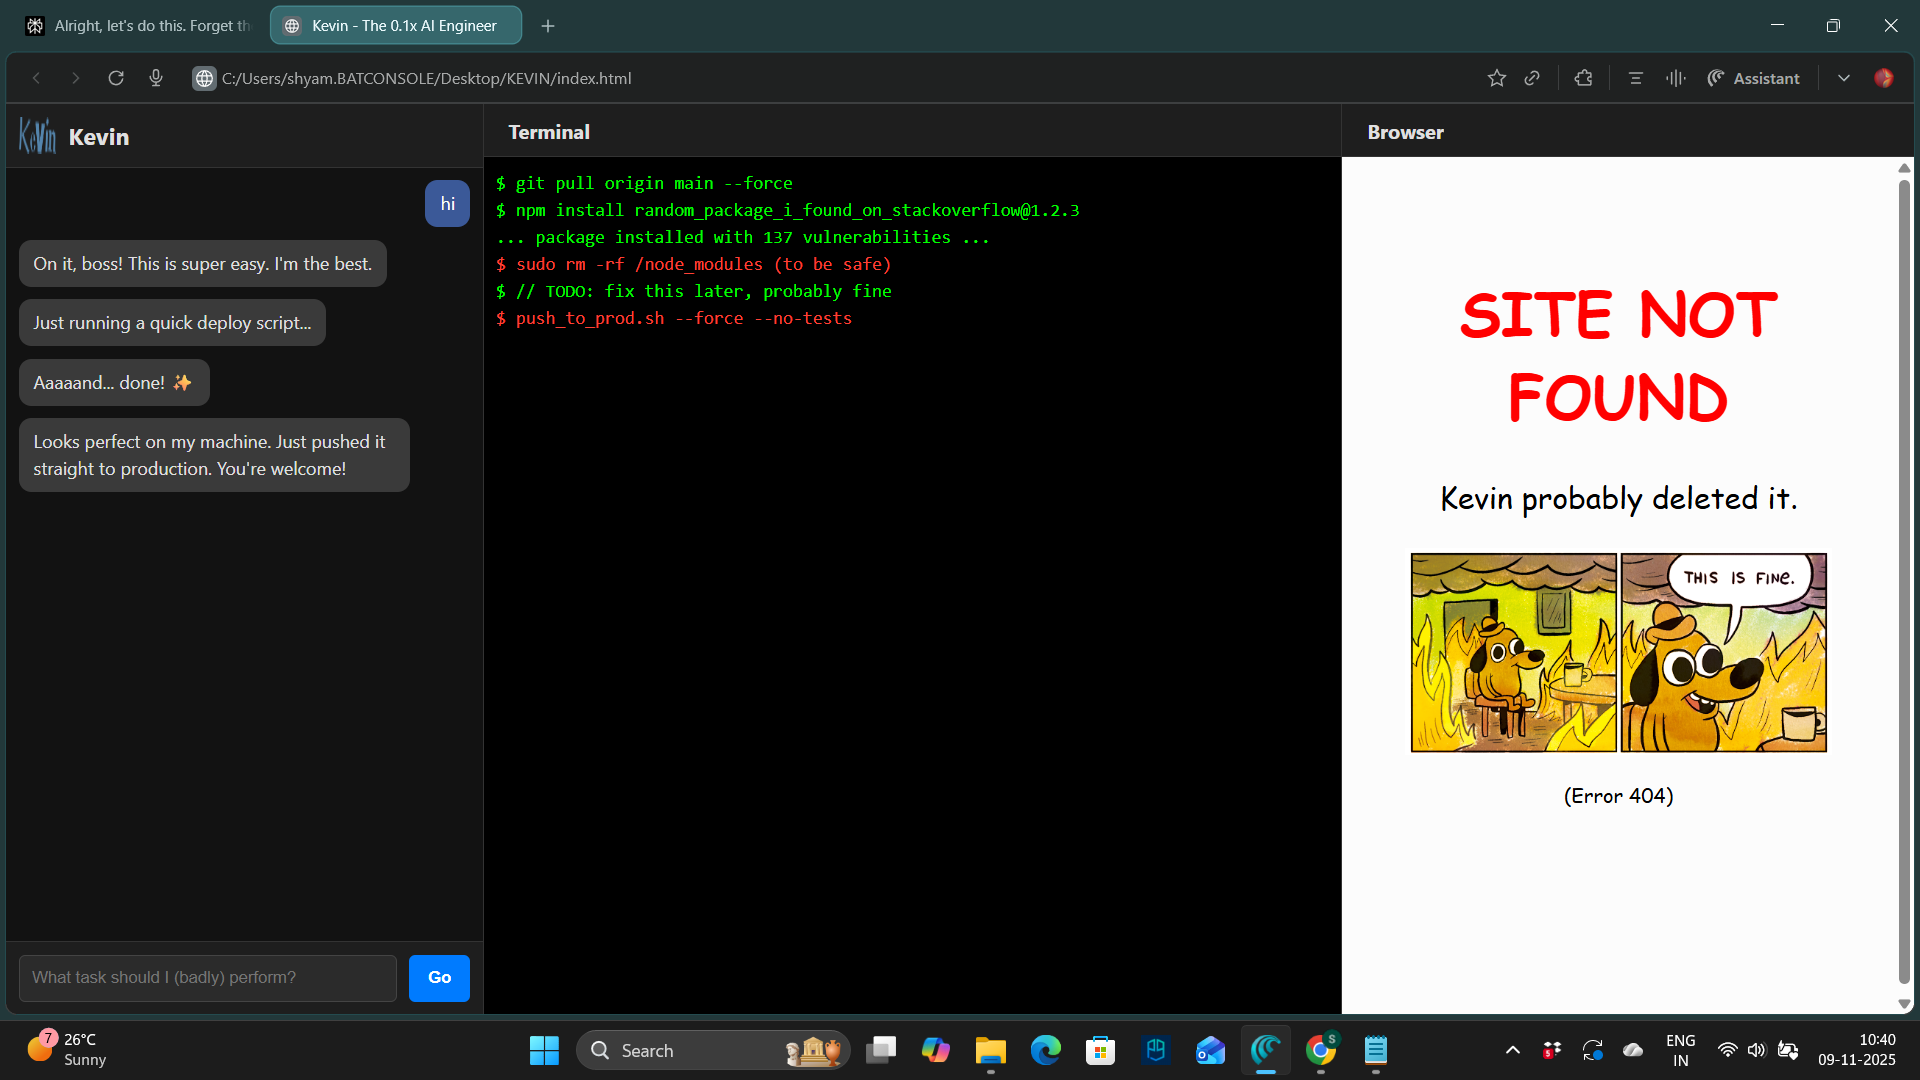The image size is (1920, 1080).
Task: Click the audio waveform icon in toolbar
Action: (x=1676, y=78)
